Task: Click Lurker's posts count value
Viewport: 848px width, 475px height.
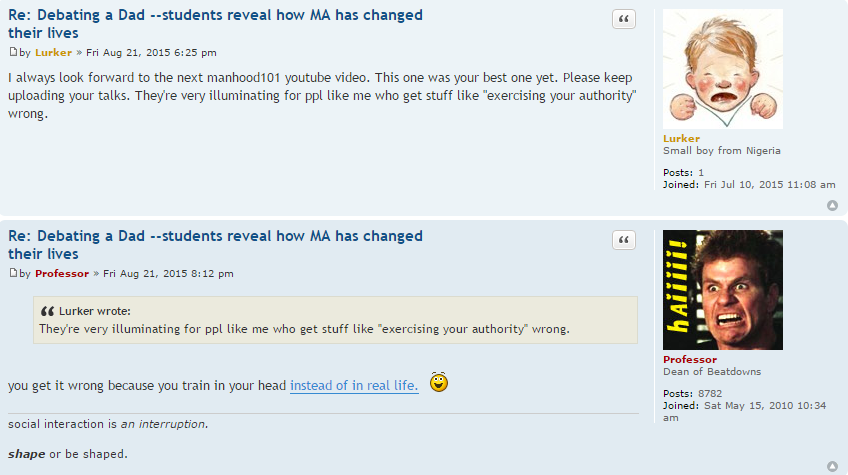Action: [x=701, y=173]
